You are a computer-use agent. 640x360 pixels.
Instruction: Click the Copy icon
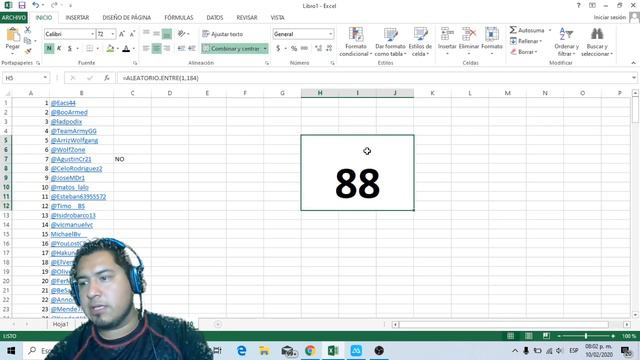[27, 40]
